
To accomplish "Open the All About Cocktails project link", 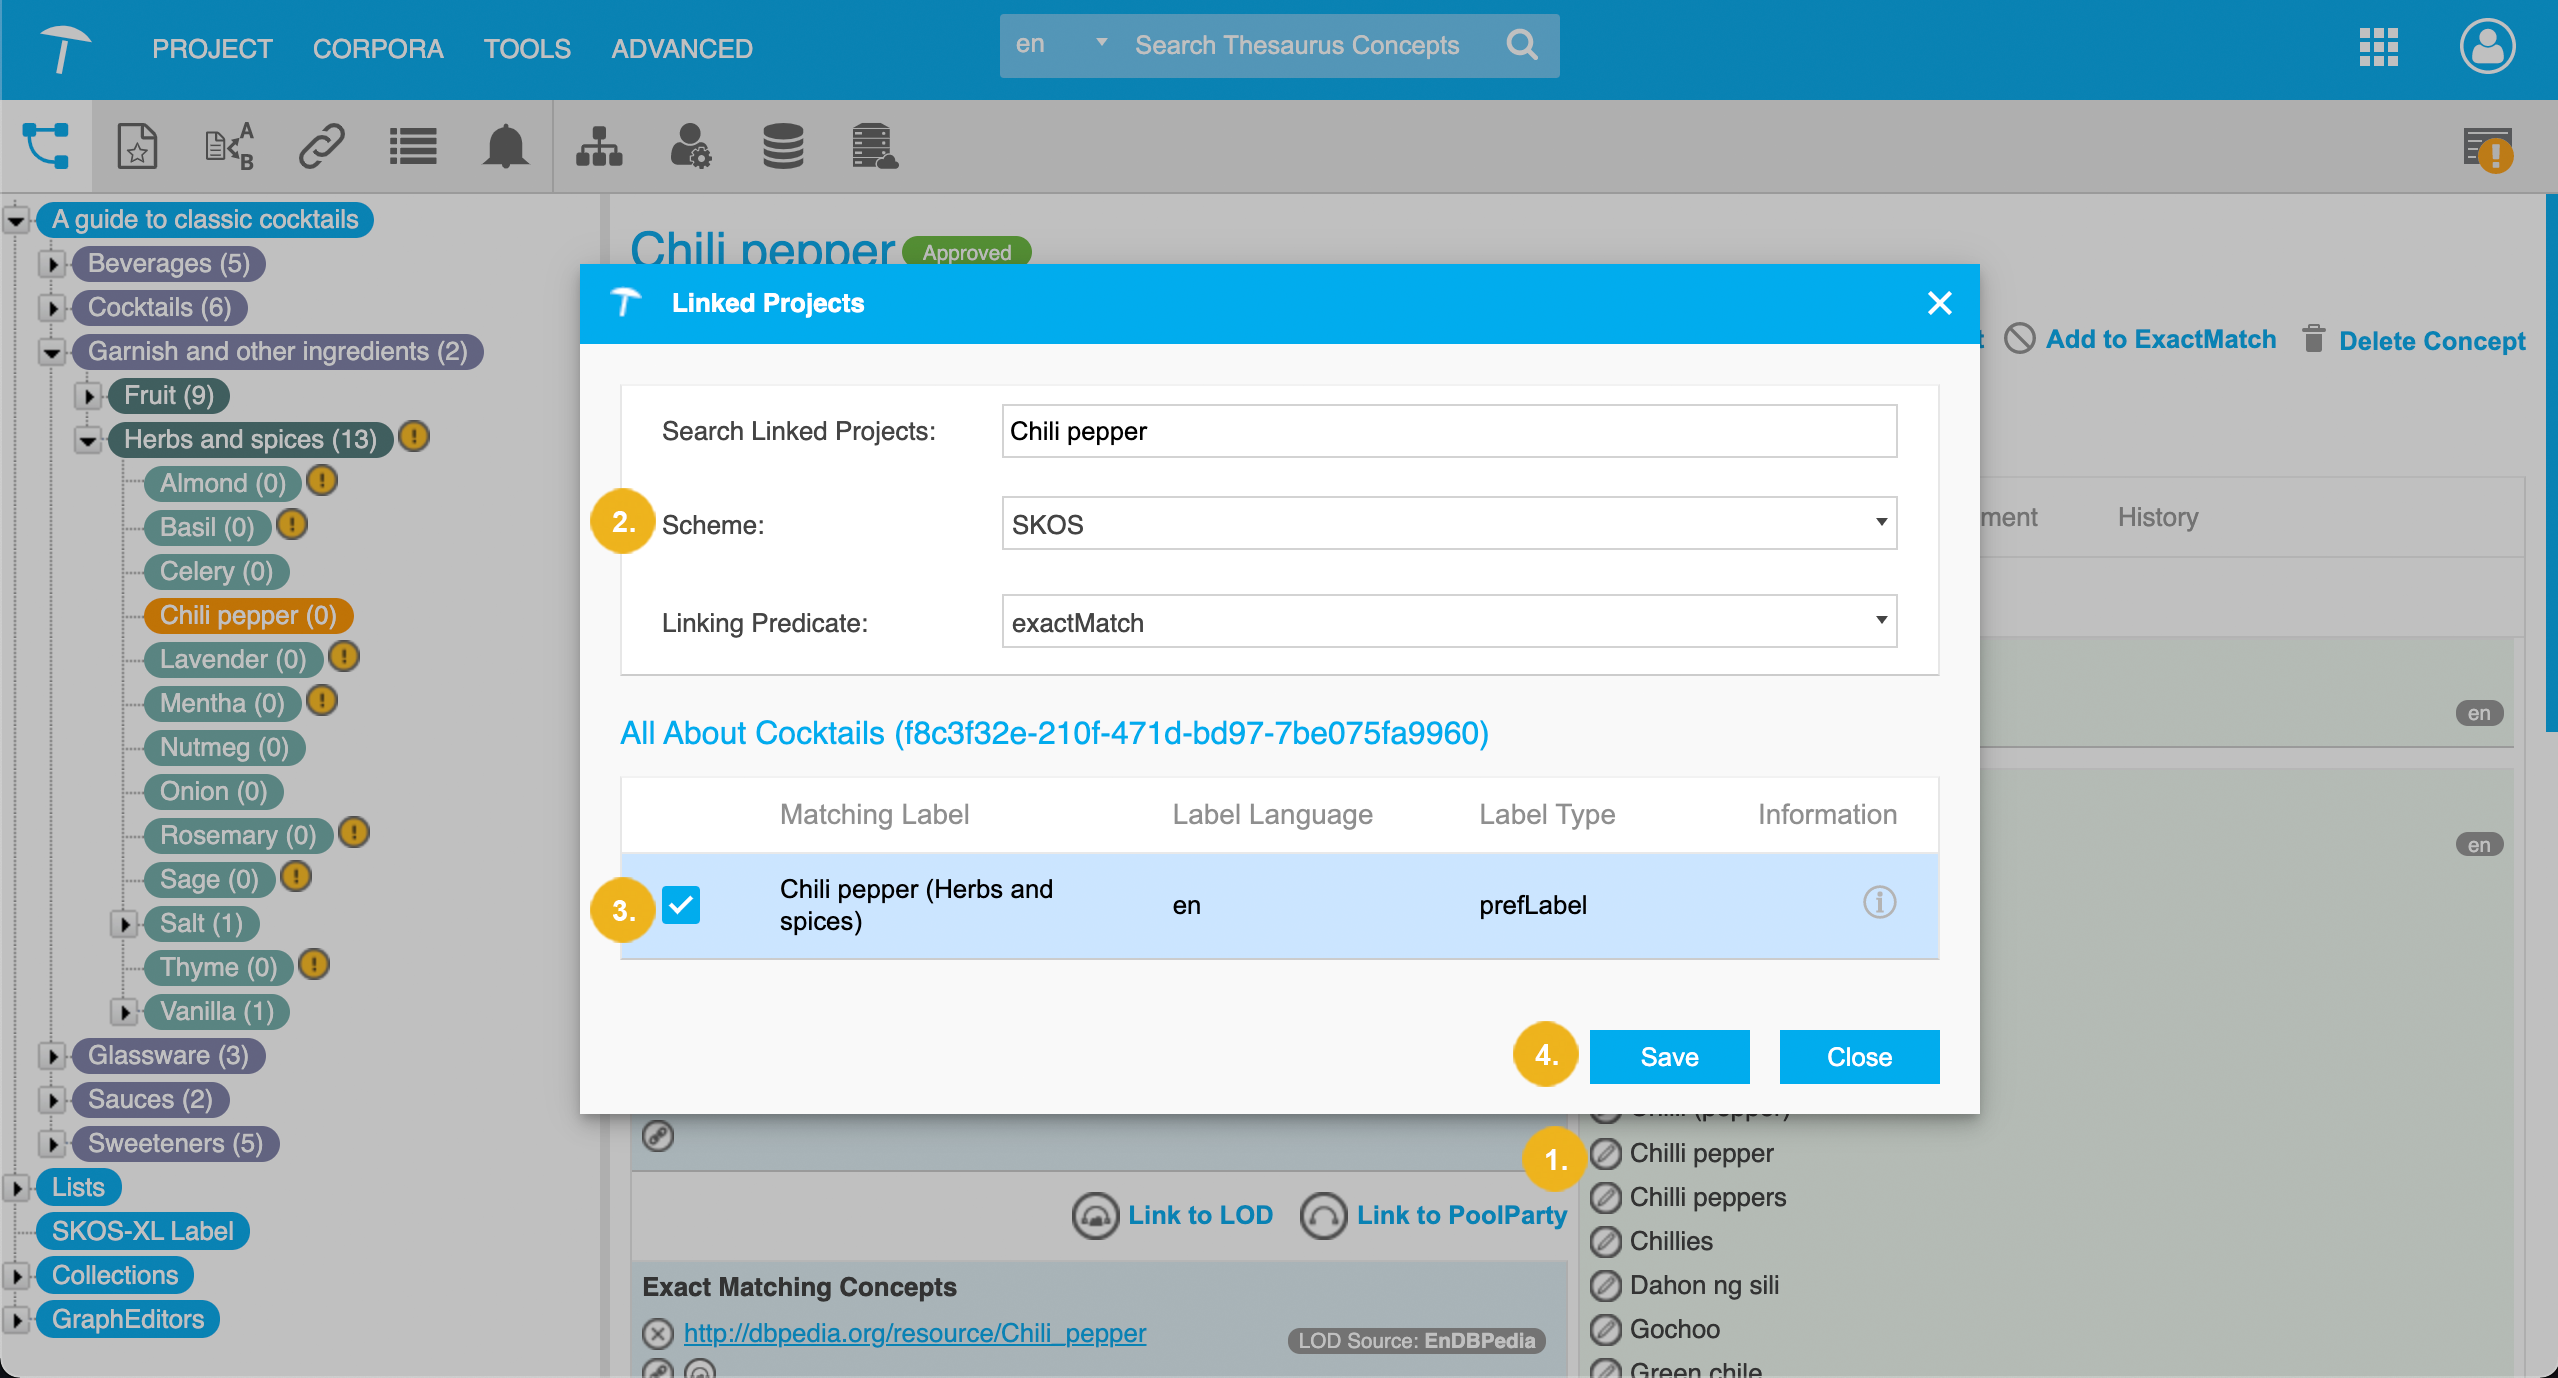I will pos(1053,733).
